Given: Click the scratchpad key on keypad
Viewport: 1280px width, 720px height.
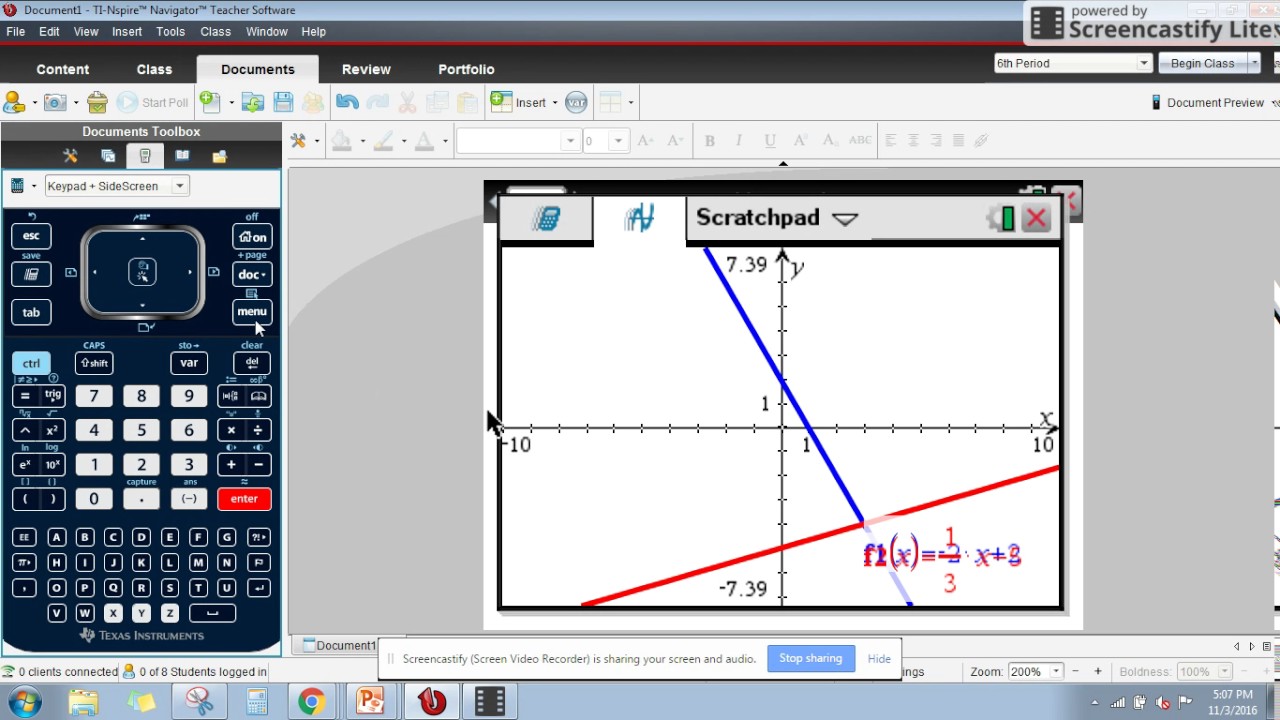Looking at the screenshot, I should click(31, 274).
